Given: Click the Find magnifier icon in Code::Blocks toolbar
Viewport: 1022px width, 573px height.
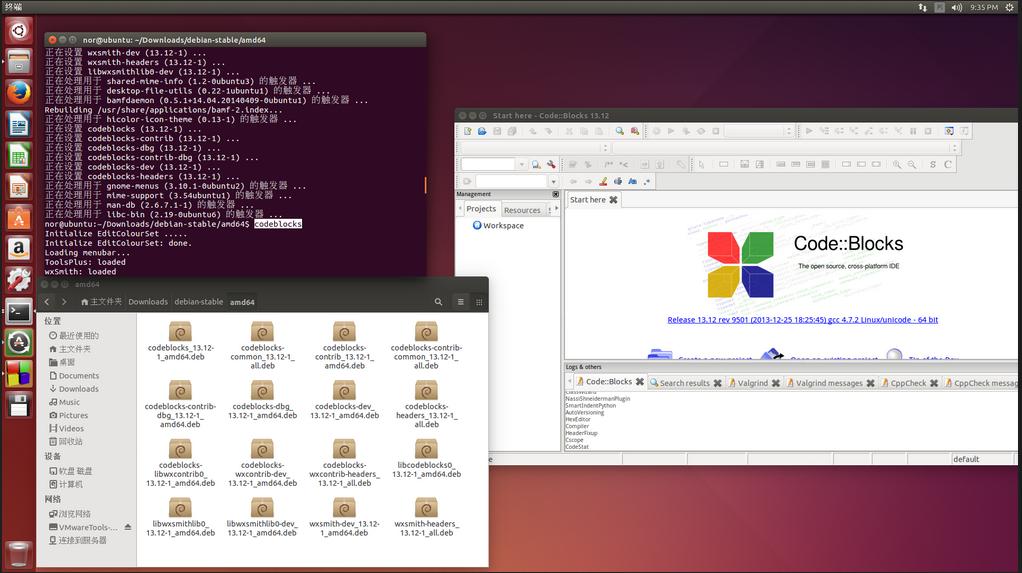Looking at the screenshot, I should pyautogui.click(x=619, y=131).
